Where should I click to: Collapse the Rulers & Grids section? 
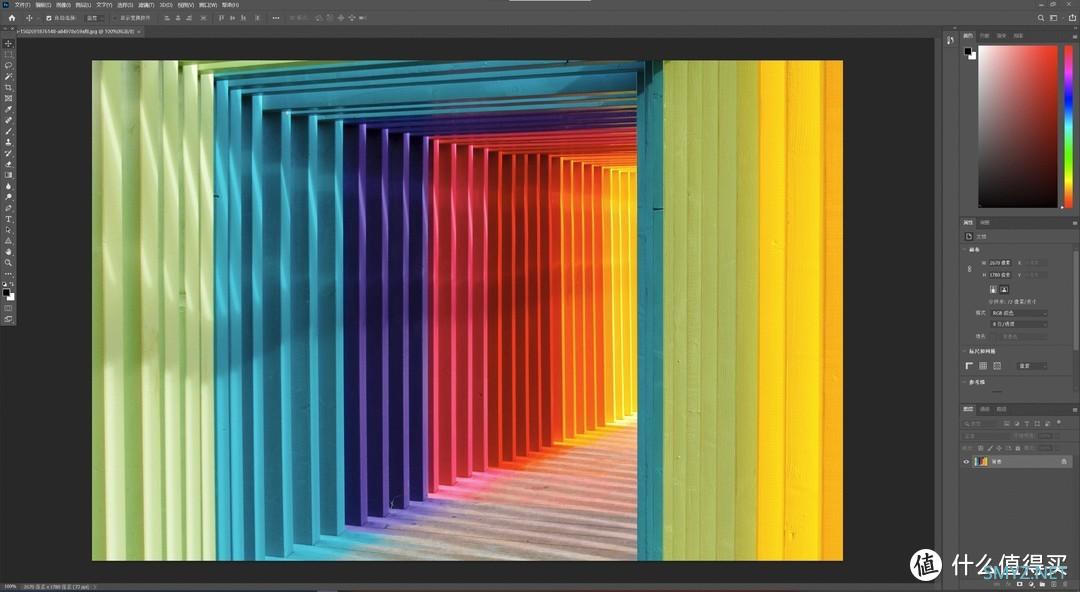click(x=964, y=351)
